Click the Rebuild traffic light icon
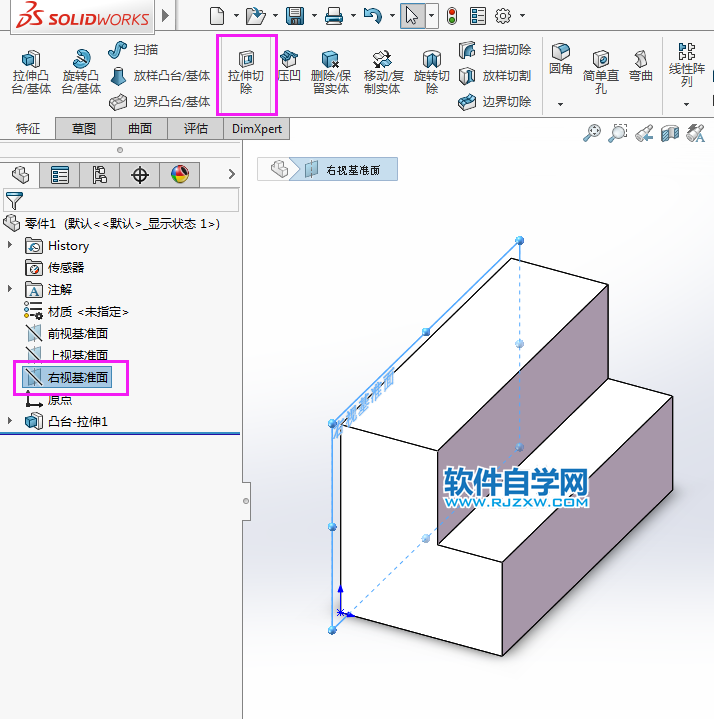This screenshot has height=719, width=714. point(452,16)
